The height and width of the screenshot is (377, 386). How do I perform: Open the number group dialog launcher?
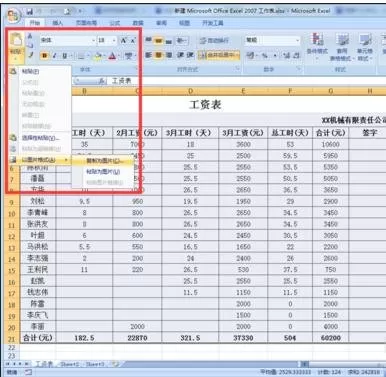point(299,69)
